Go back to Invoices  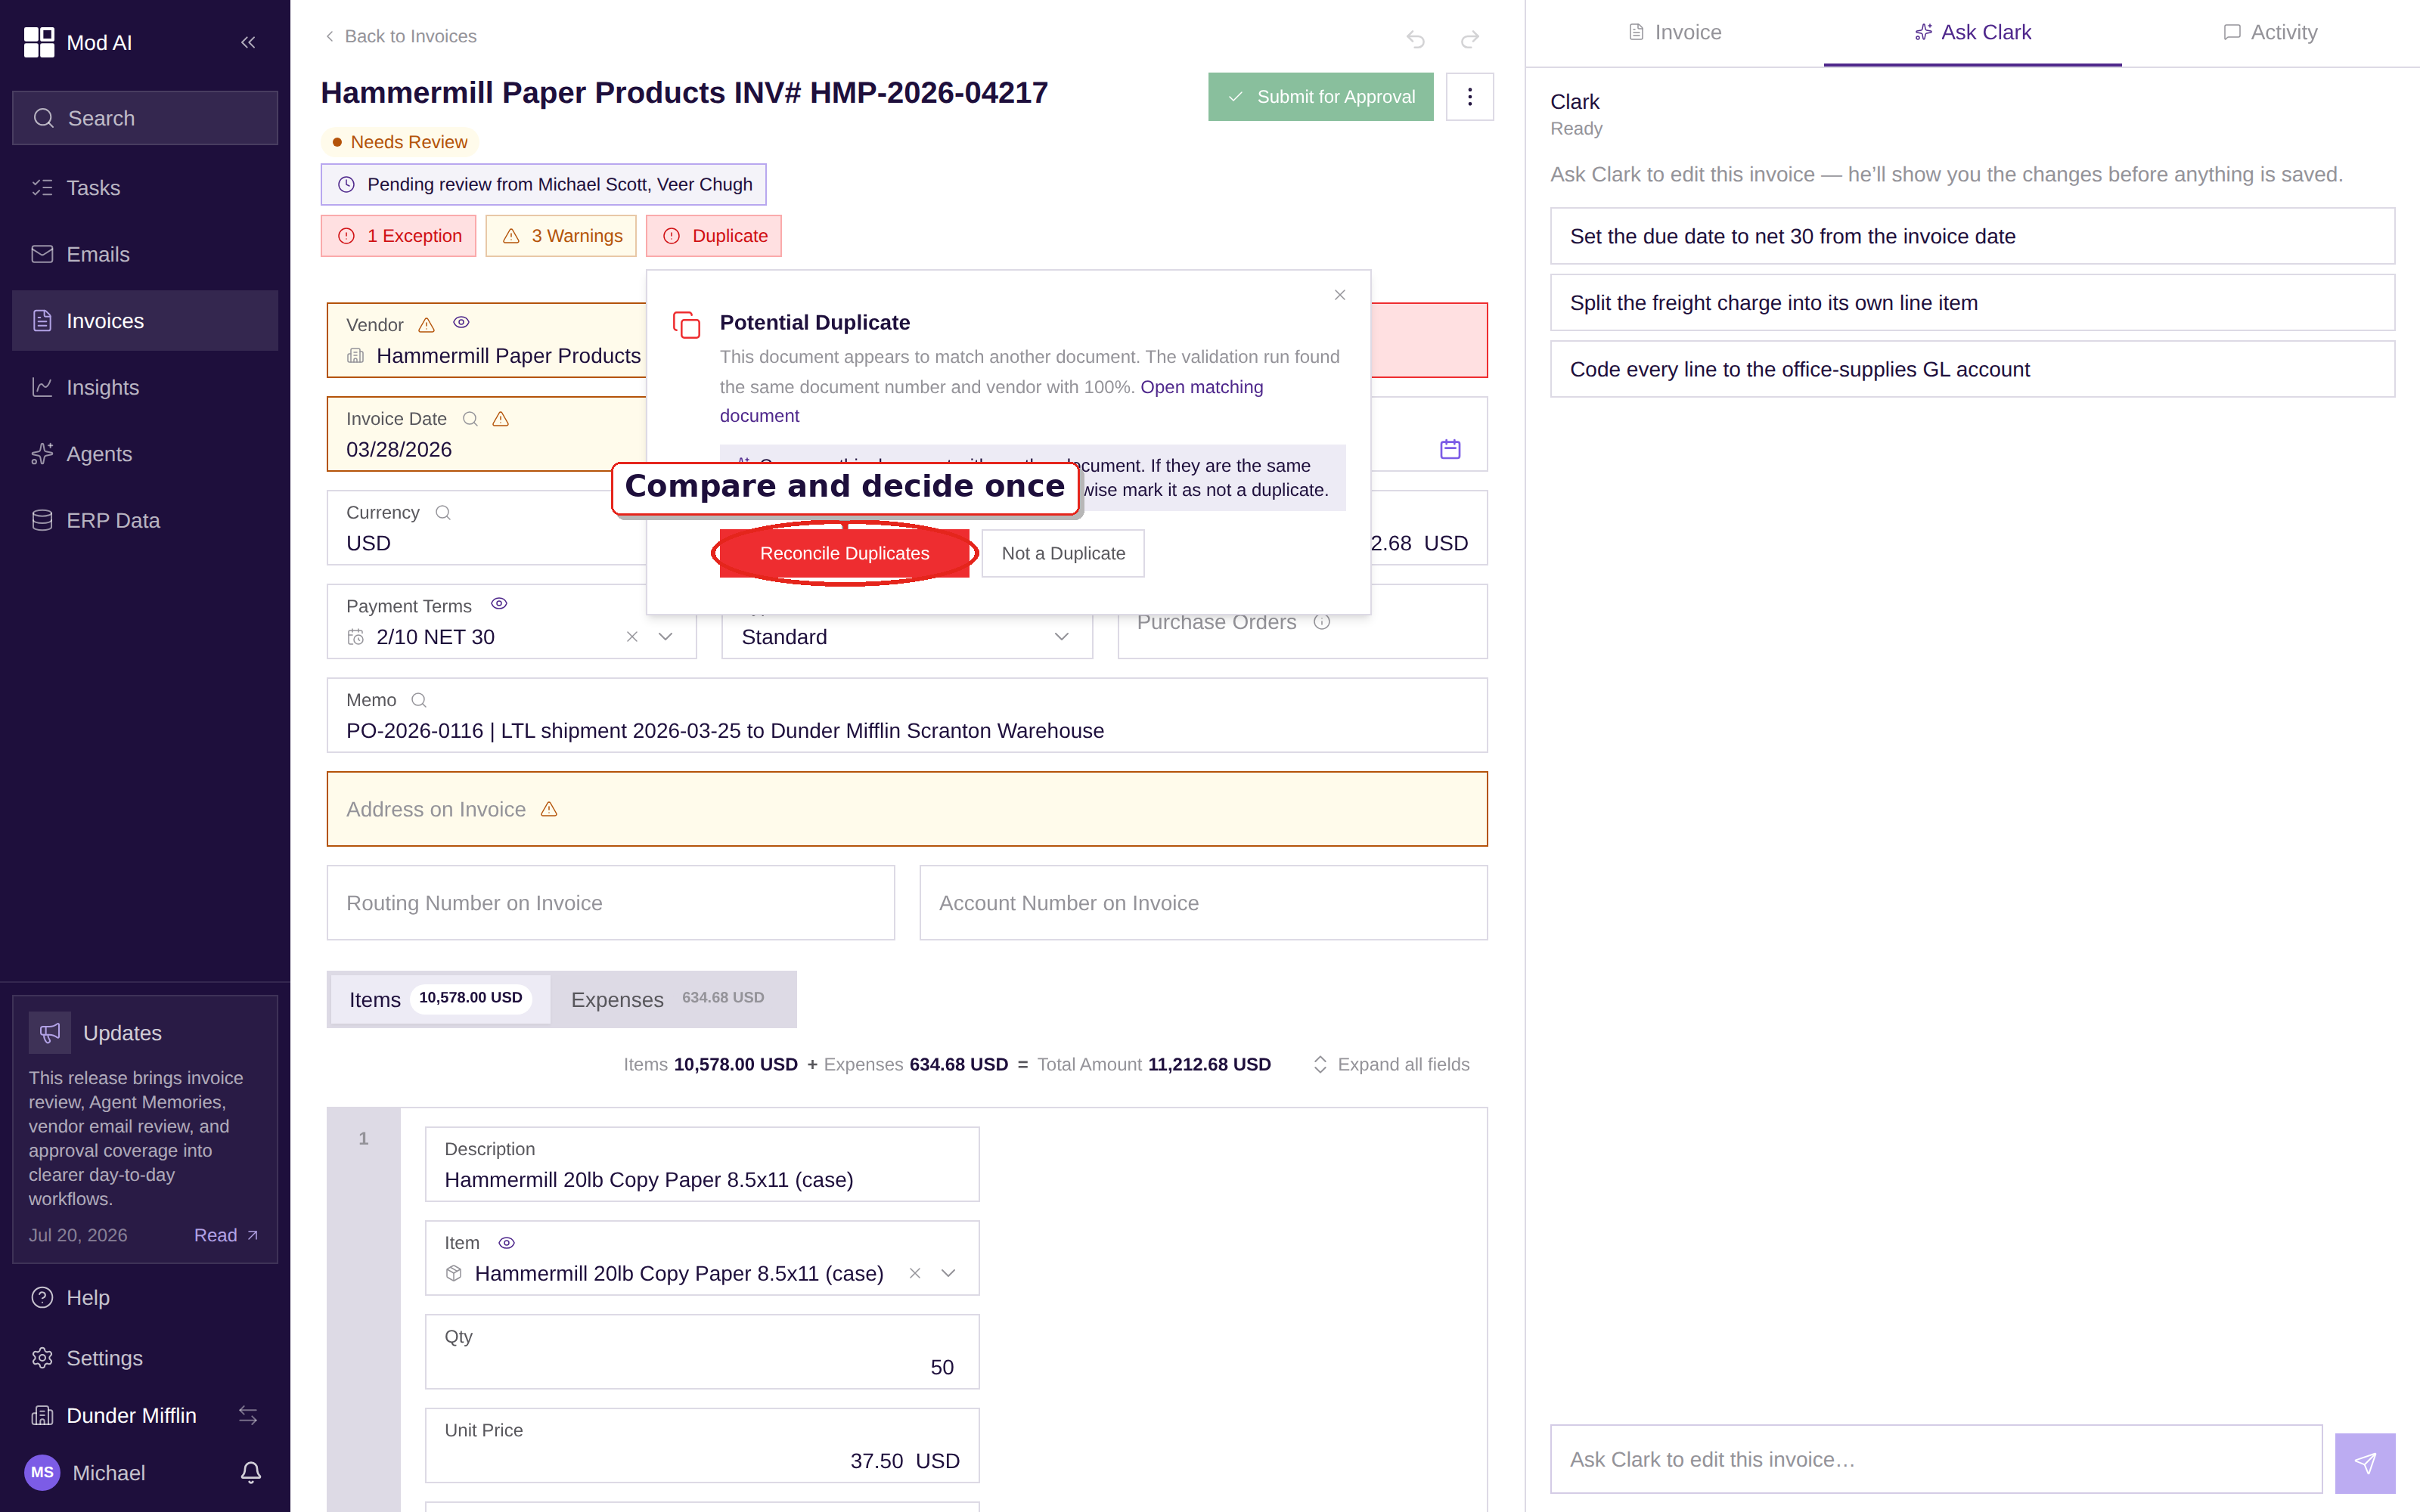(400, 36)
